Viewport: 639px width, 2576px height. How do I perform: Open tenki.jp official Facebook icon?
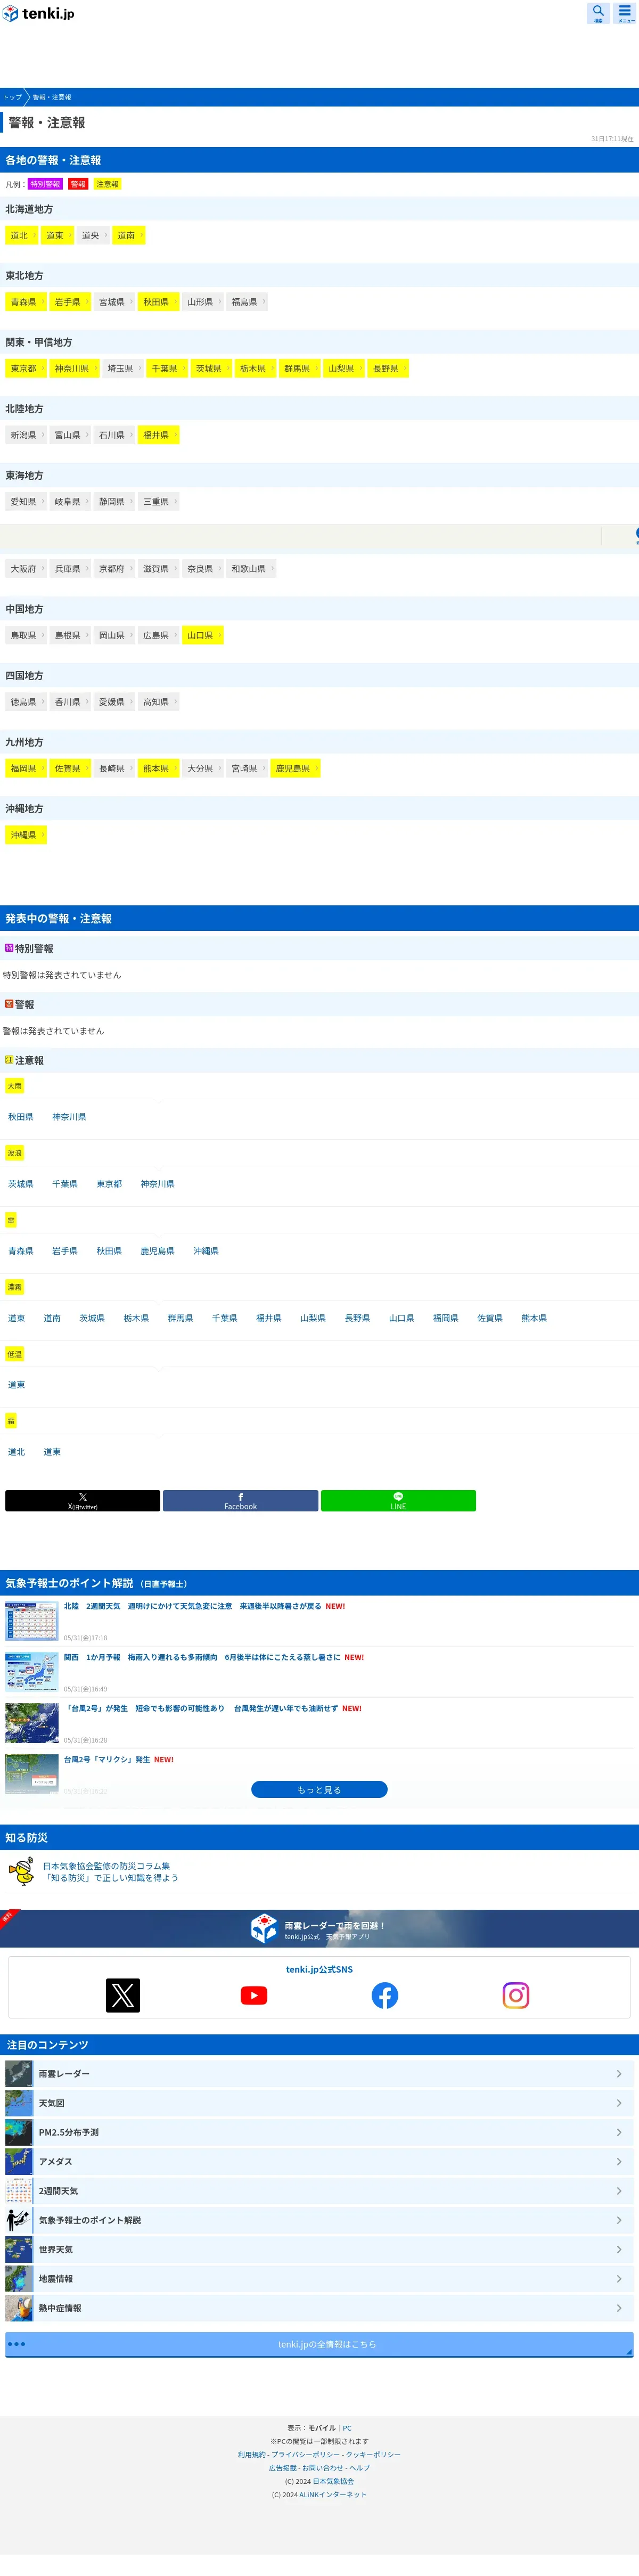tap(385, 1995)
